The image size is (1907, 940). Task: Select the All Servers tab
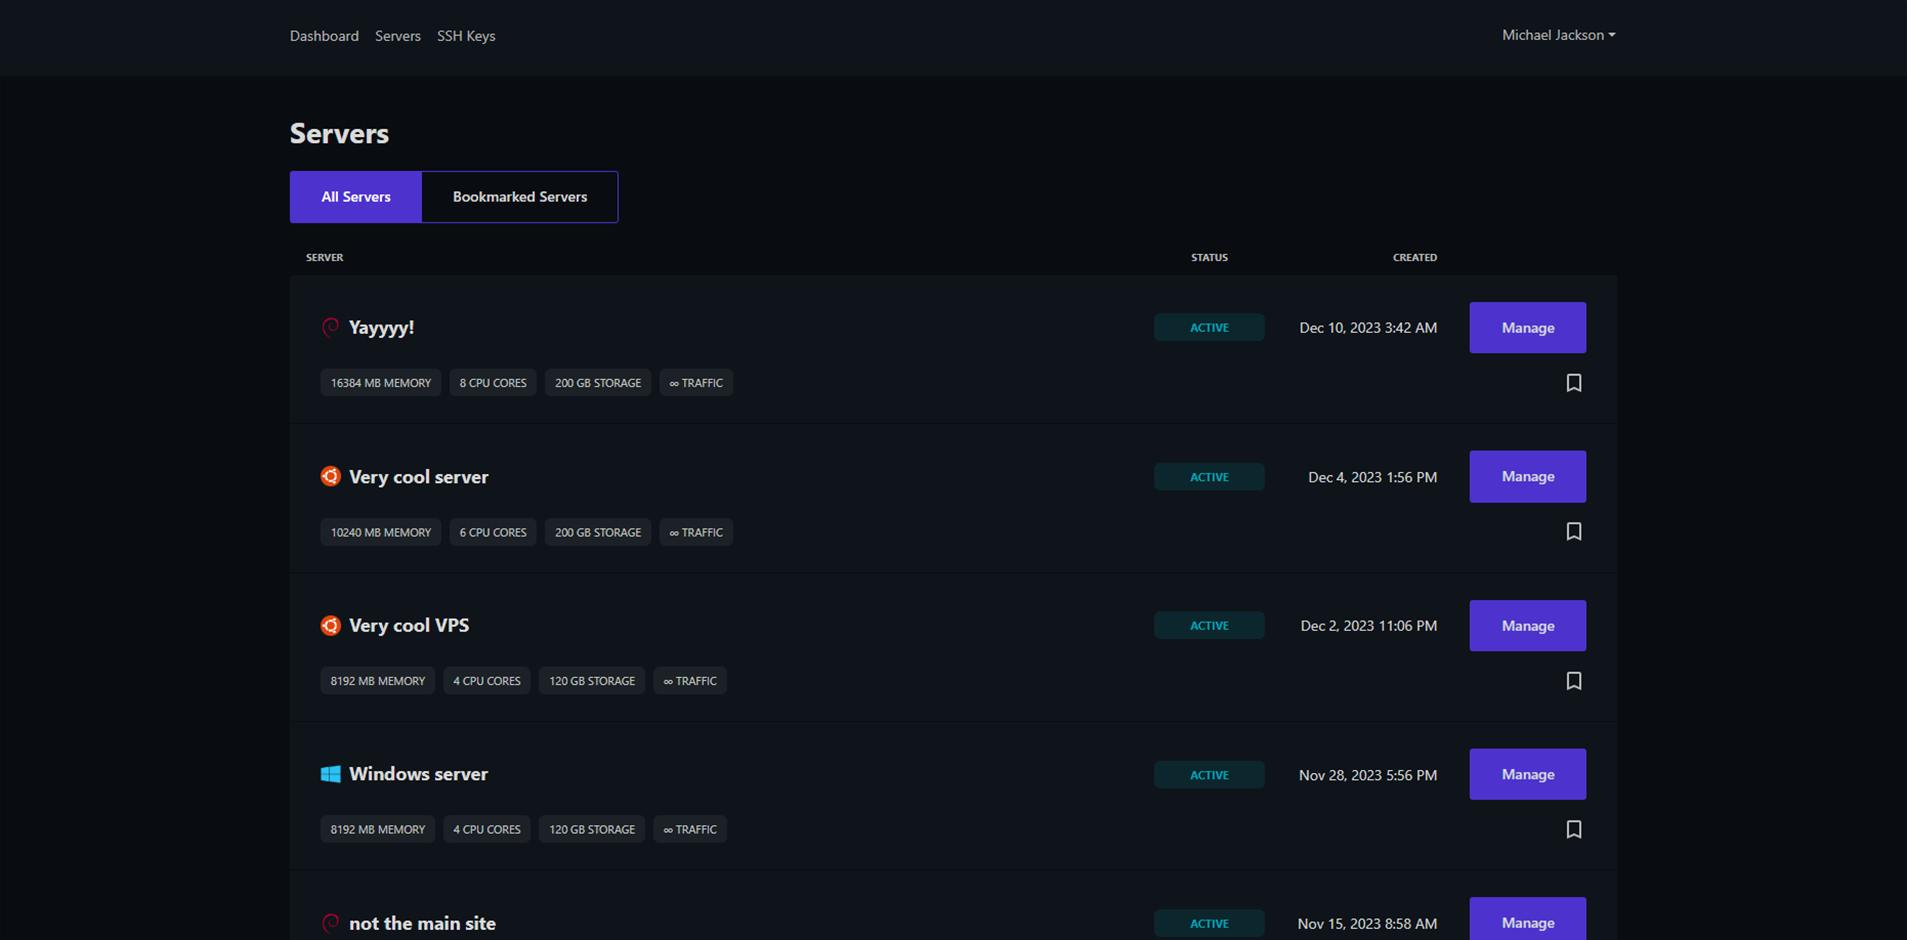[356, 197]
